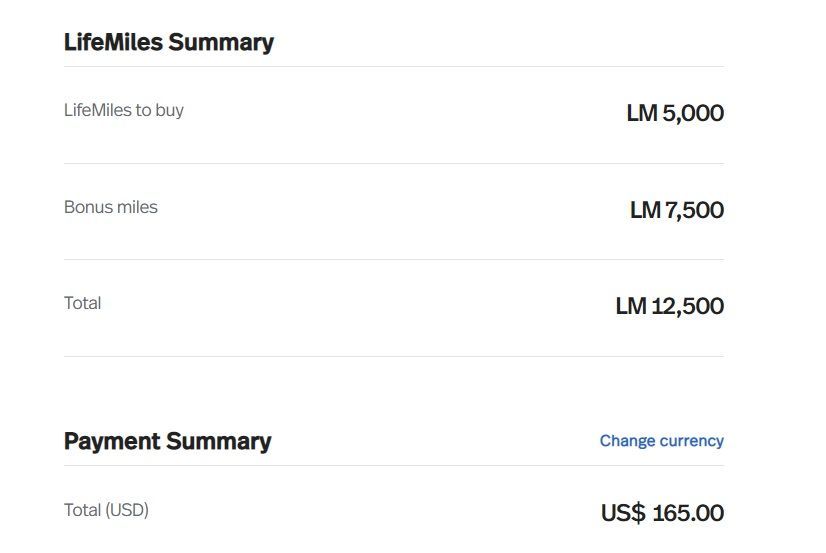
Task: Click the Change currency link
Action: click(662, 441)
